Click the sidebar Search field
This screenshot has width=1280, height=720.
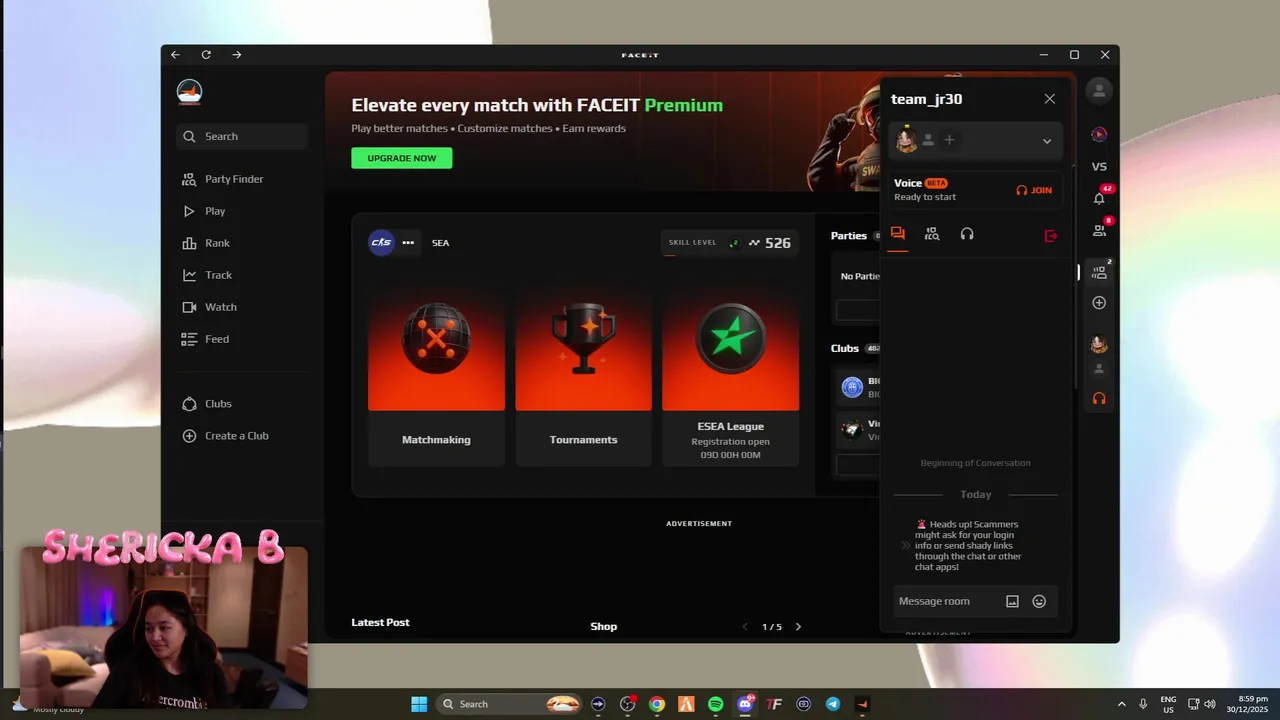click(x=242, y=136)
